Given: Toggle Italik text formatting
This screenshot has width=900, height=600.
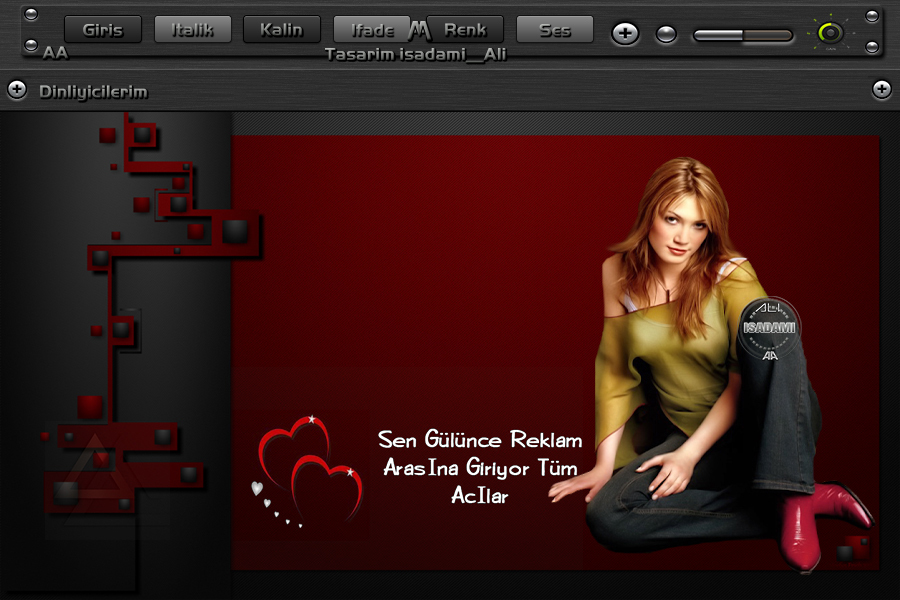Looking at the screenshot, I should (192, 29).
